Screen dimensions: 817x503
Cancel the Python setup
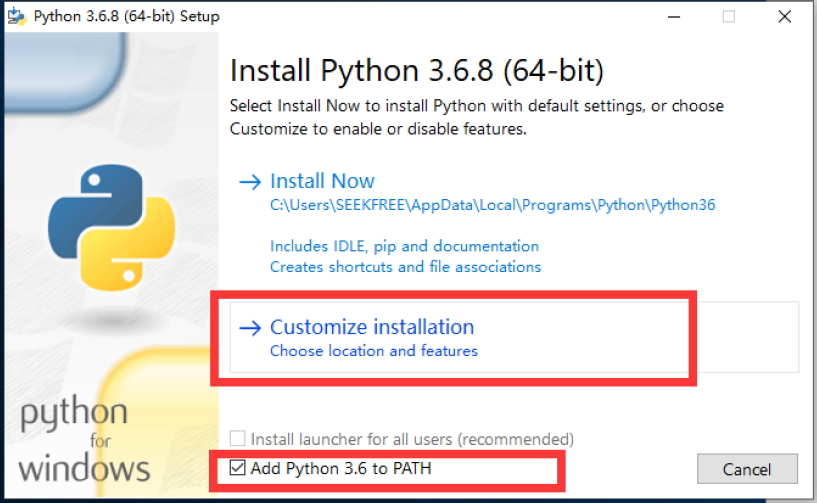pos(747,469)
